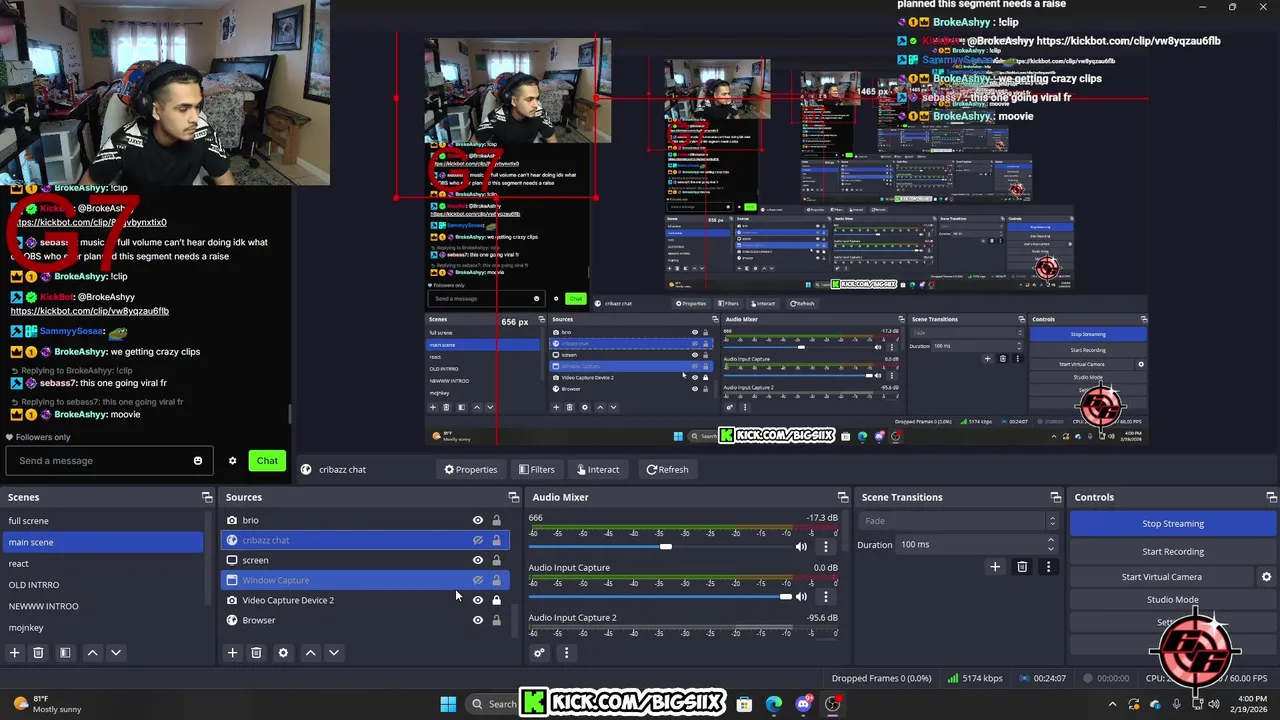Open virtual camera settings gear
1280x720 pixels.
click(1266, 577)
